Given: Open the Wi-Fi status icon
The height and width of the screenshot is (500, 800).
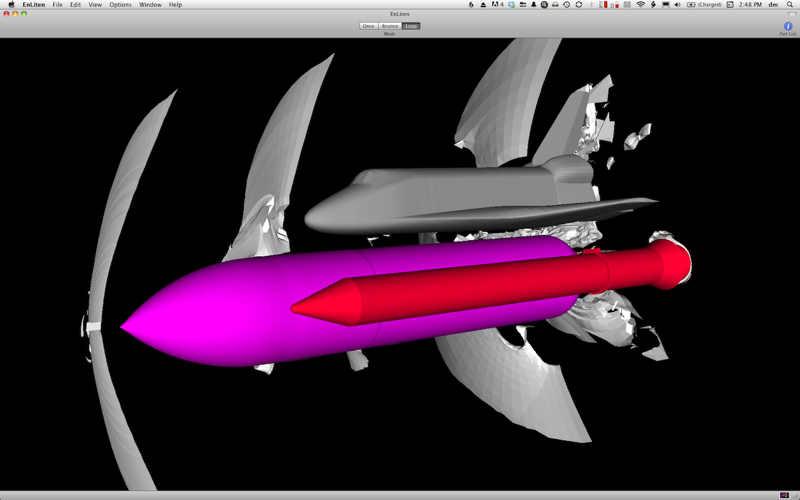Looking at the screenshot, I should click(x=640, y=5).
